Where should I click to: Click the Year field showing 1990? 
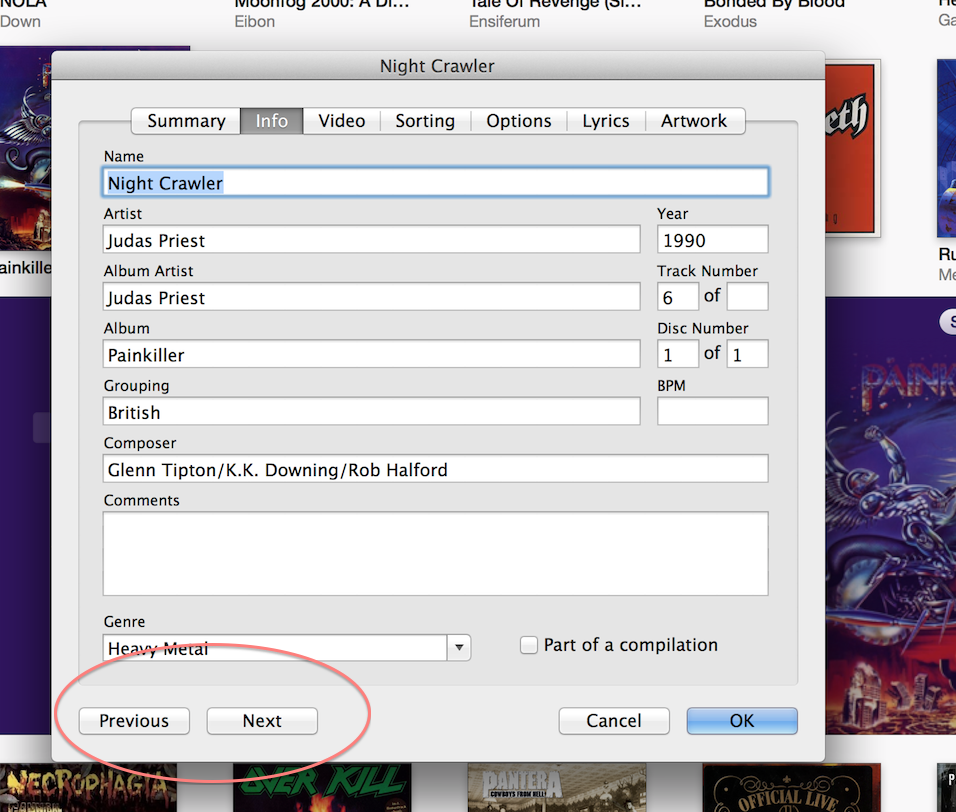click(713, 240)
